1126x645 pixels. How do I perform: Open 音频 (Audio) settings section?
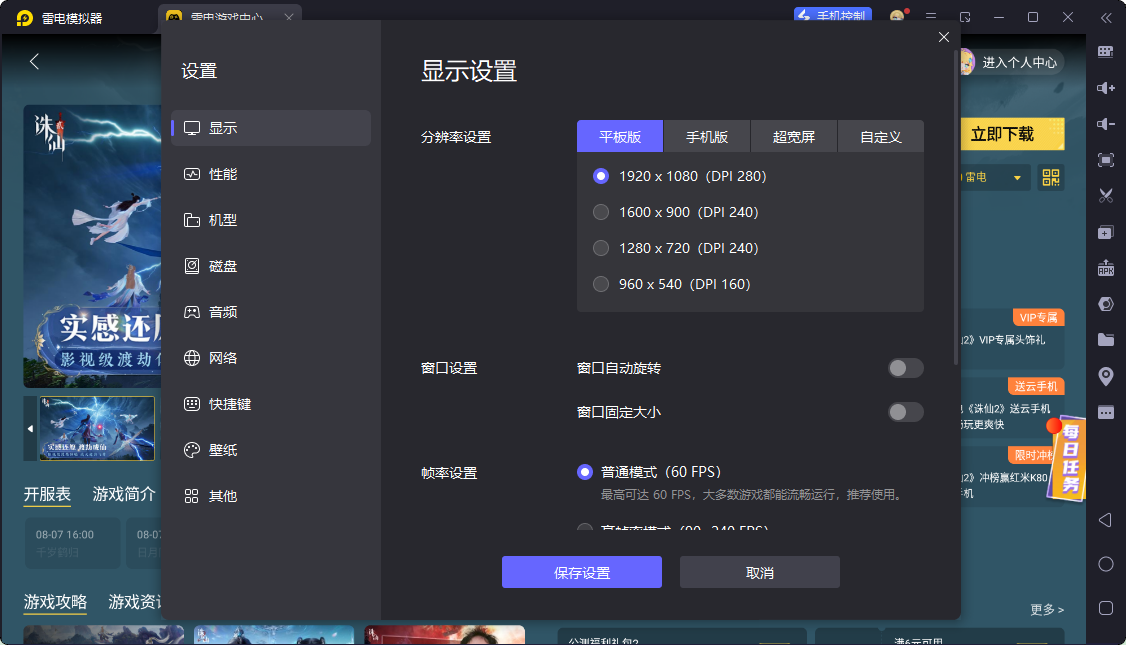click(271, 312)
